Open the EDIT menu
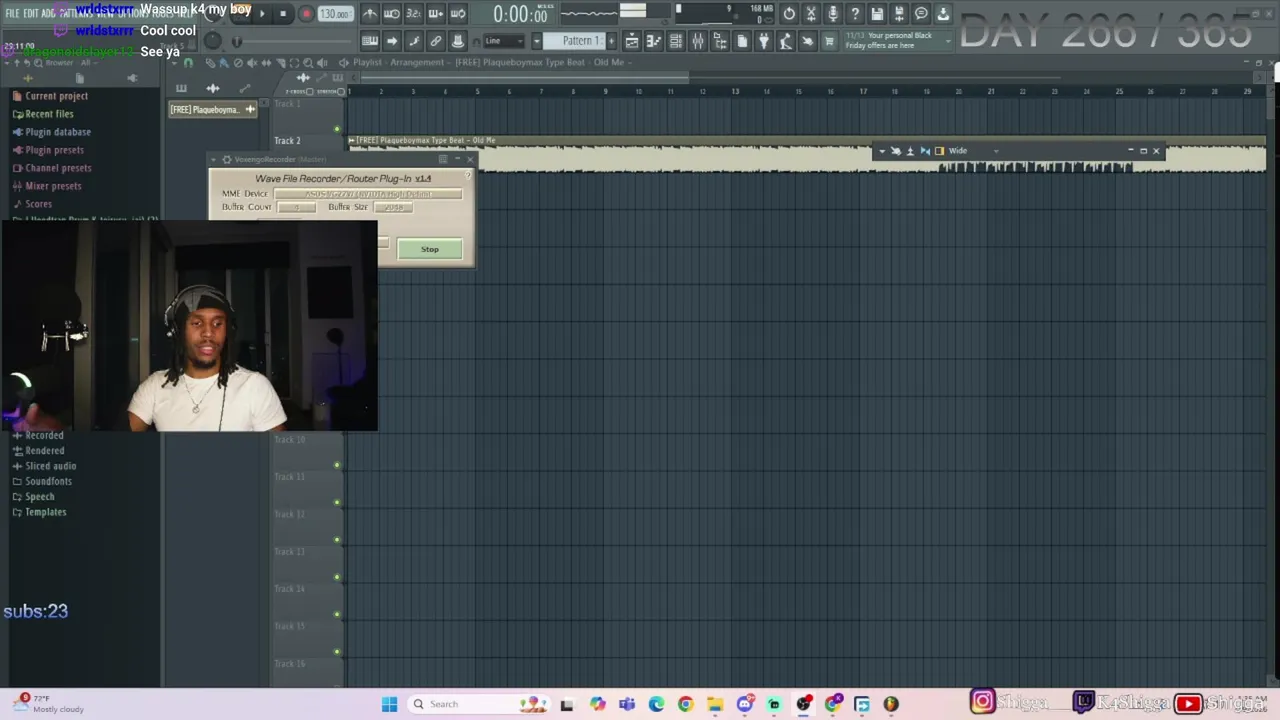 point(31,13)
